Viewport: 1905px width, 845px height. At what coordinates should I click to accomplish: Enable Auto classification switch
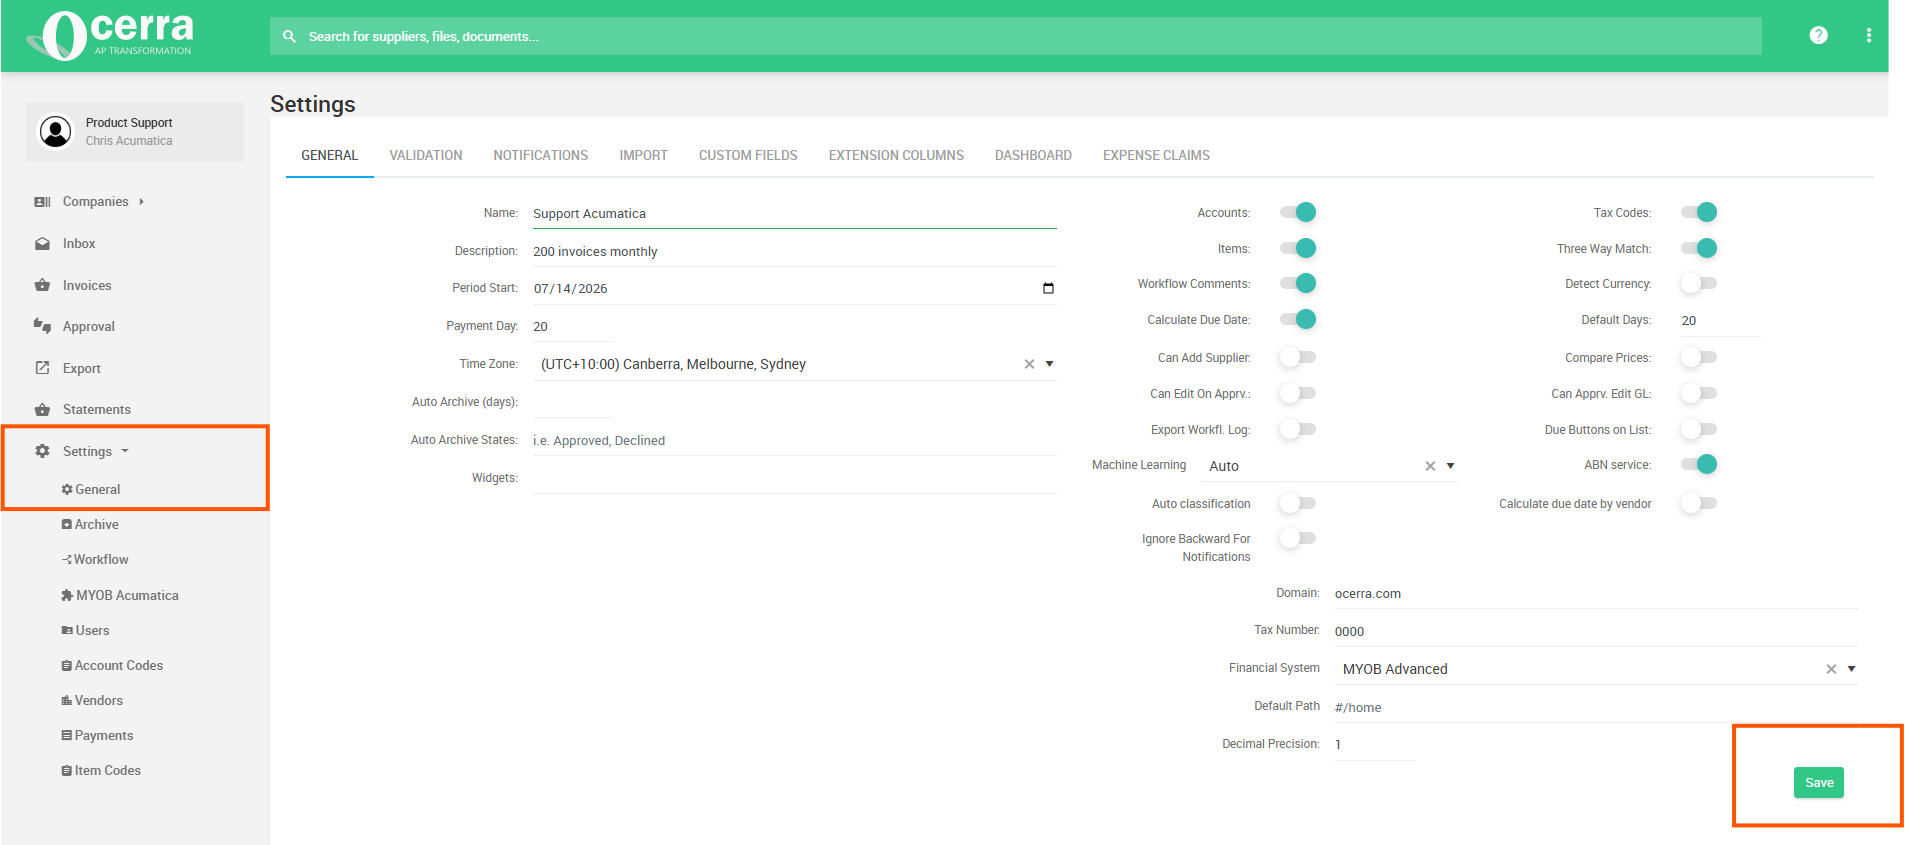point(1298,503)
